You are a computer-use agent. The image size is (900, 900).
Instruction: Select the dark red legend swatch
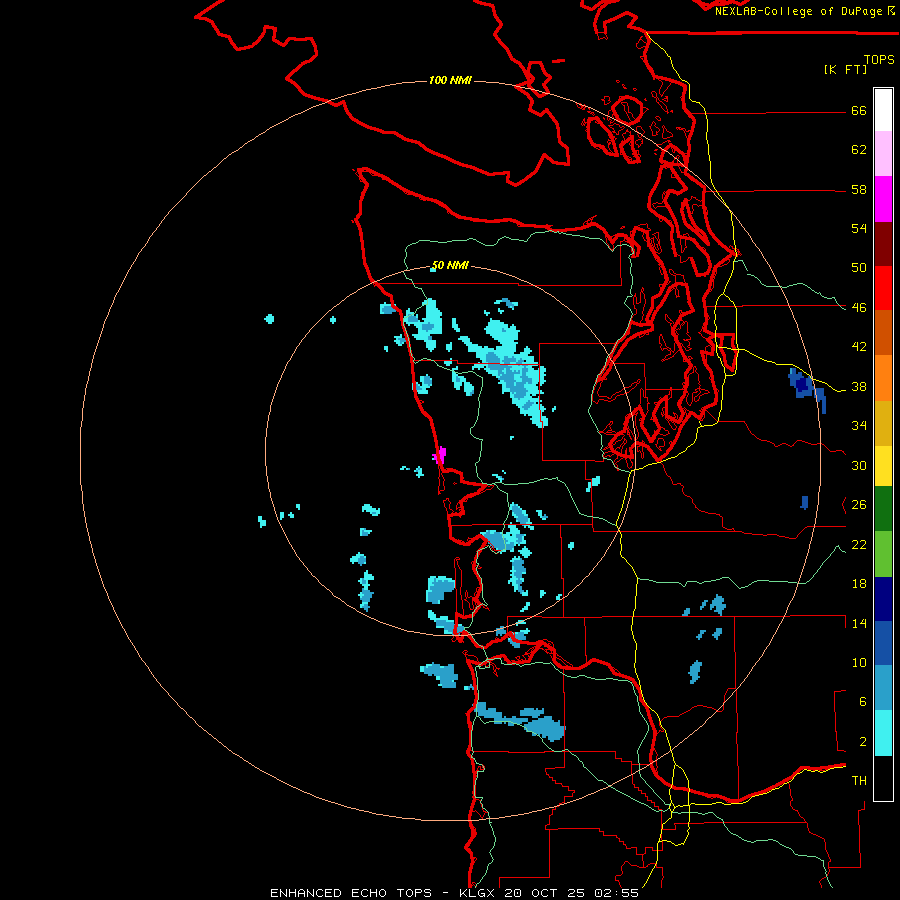pos(883,243)
